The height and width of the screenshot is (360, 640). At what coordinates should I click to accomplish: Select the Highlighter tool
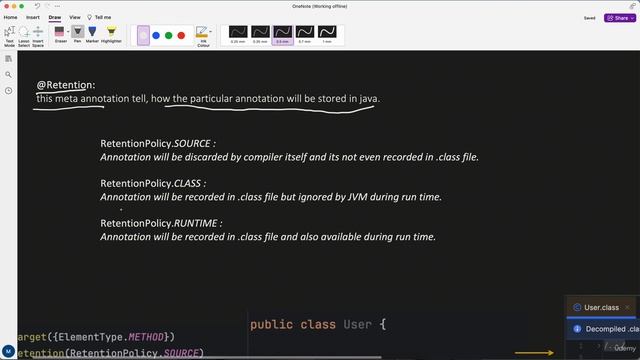coord(111,35)
